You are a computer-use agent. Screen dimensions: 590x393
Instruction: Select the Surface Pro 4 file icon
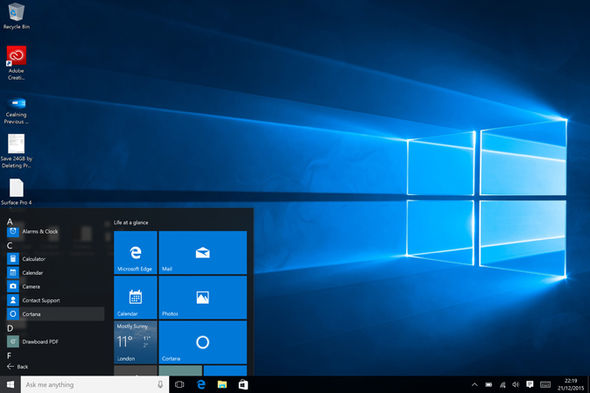16,192
